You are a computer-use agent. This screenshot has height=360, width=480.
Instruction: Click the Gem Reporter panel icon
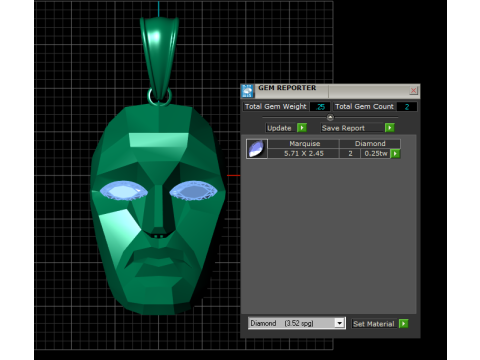pos(247,91)
